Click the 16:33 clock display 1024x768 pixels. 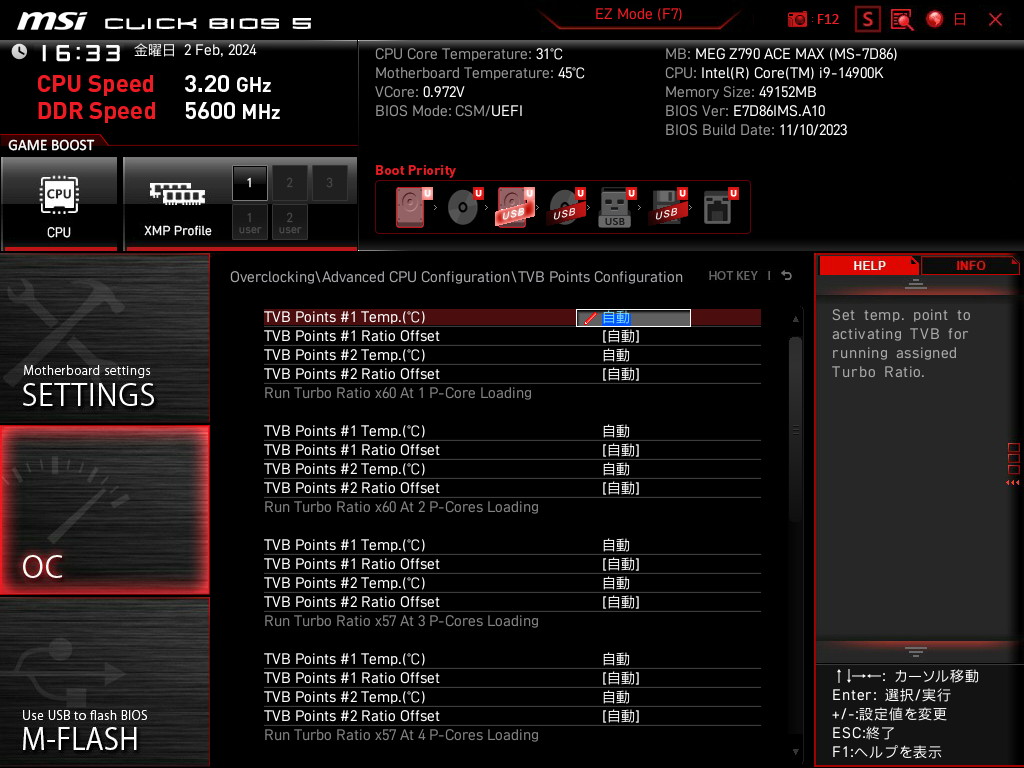pyautogui.click(x=80, y=52)
